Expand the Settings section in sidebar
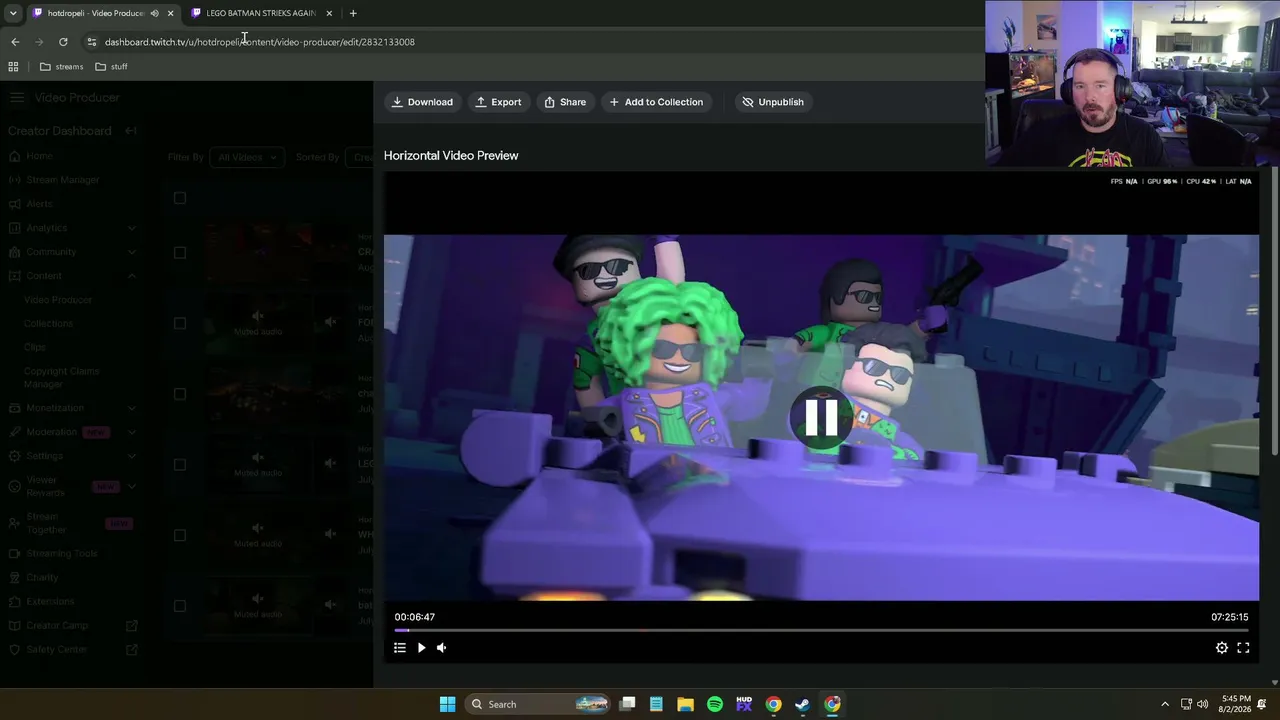The width and height of the screenshot is (1280, 720). click(131, 456)
